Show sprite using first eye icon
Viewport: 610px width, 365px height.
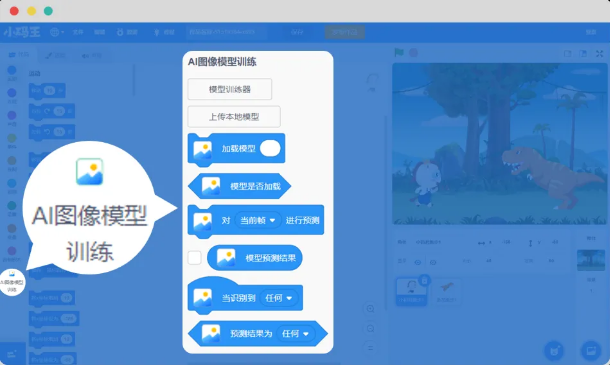click(418, 262)
